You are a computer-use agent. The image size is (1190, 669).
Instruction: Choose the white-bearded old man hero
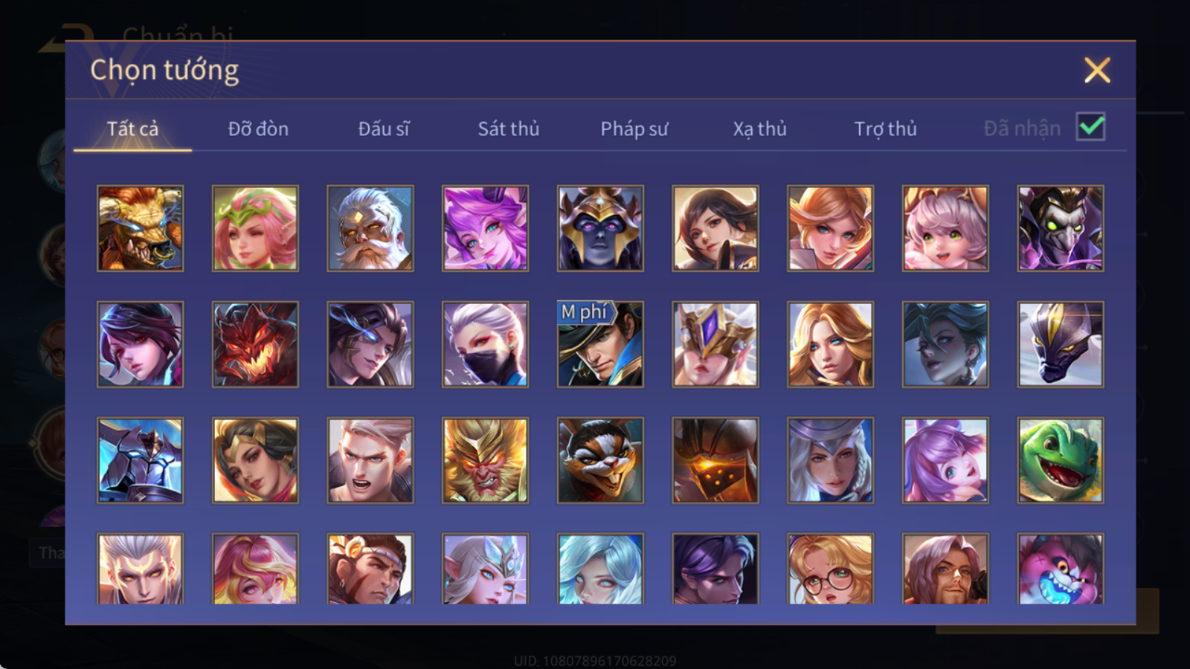click(370, 228)
